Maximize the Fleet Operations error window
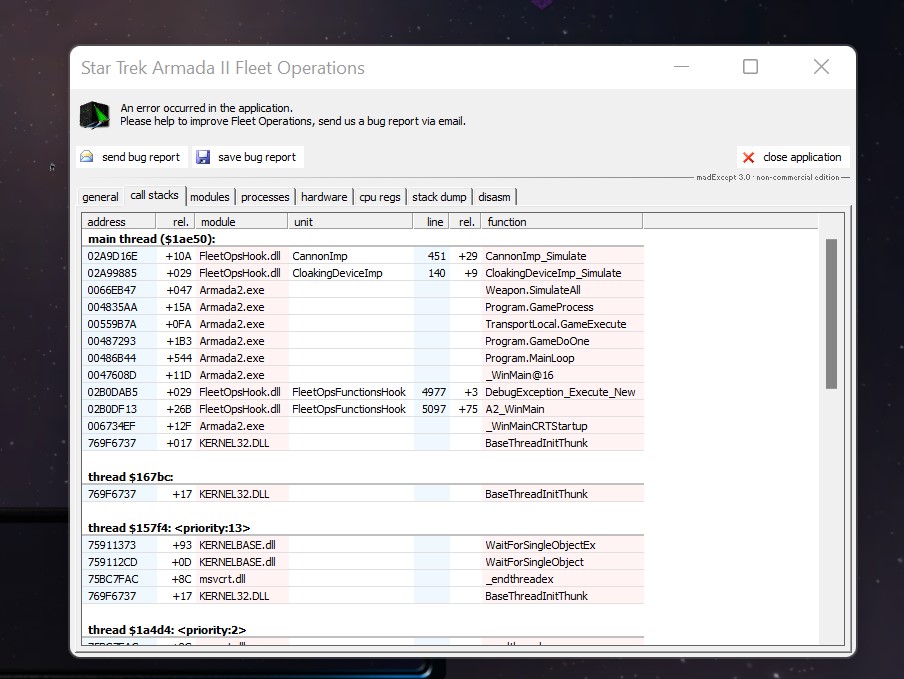Image resolution: width=904 pixels, height=679 pixels. coord(750,67)
